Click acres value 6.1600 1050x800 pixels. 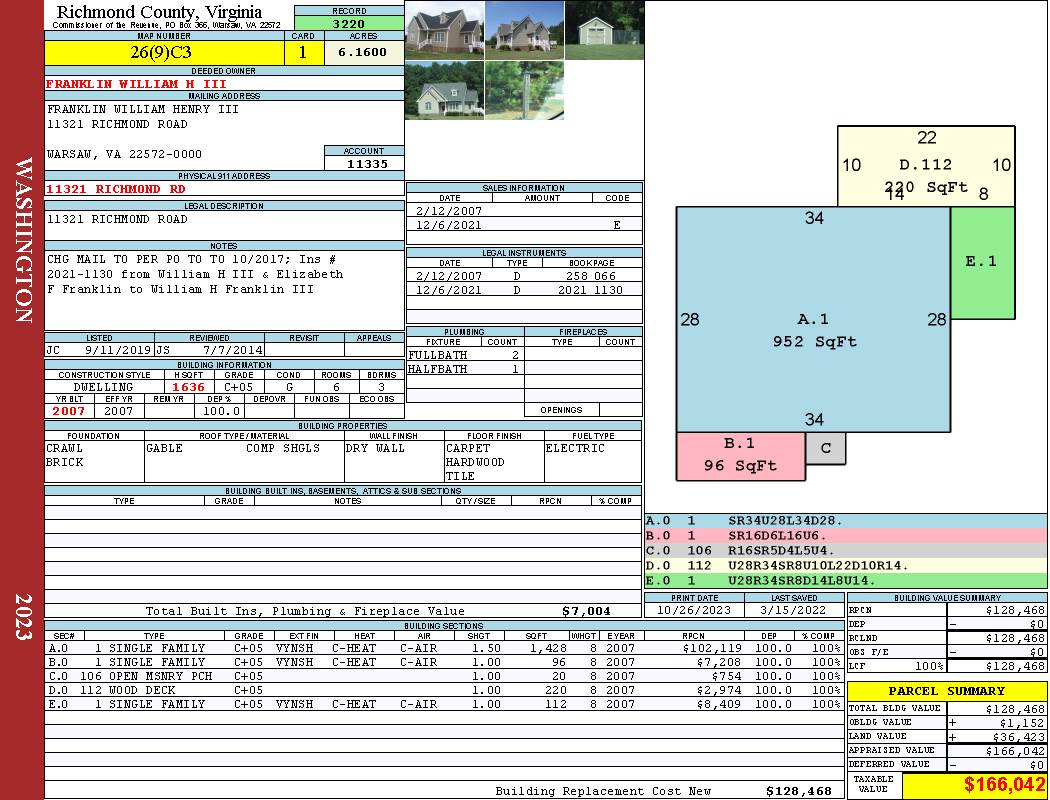click(x=362, y=52)
